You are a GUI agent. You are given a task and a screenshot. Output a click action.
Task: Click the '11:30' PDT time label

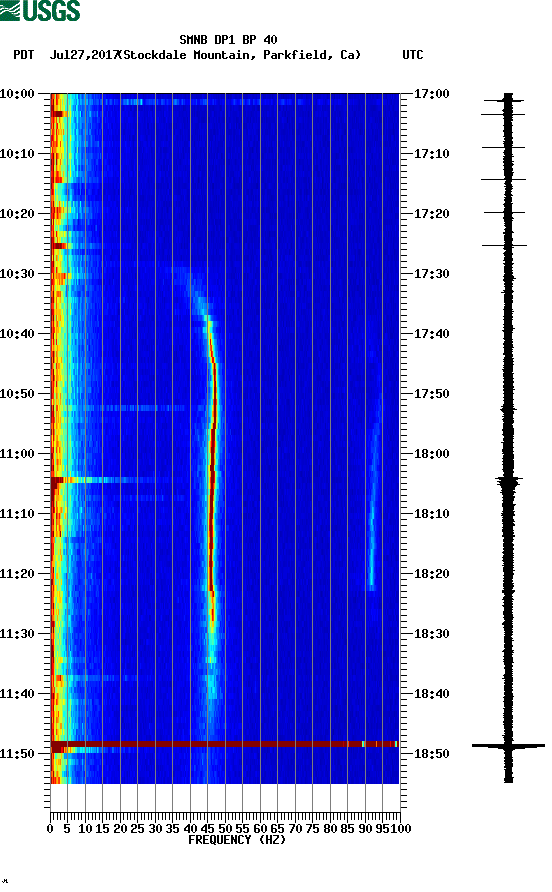[17, 634]
